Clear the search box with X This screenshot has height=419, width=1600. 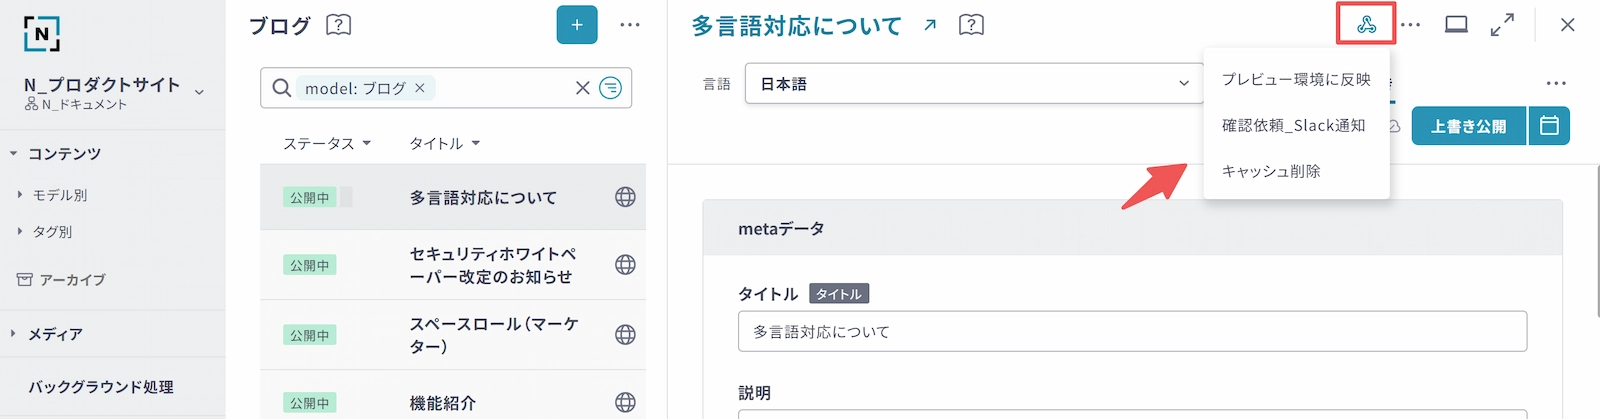582,88
